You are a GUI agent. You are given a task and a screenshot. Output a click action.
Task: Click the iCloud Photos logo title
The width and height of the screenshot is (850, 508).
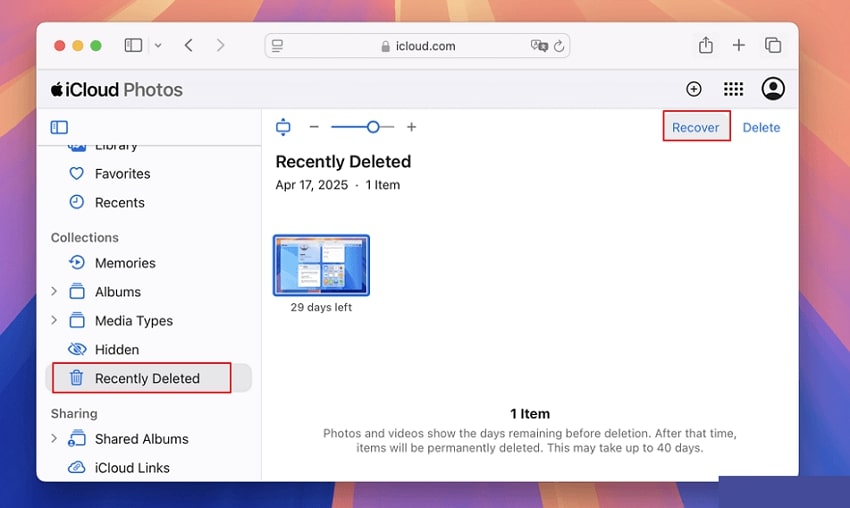coord(117,89)
